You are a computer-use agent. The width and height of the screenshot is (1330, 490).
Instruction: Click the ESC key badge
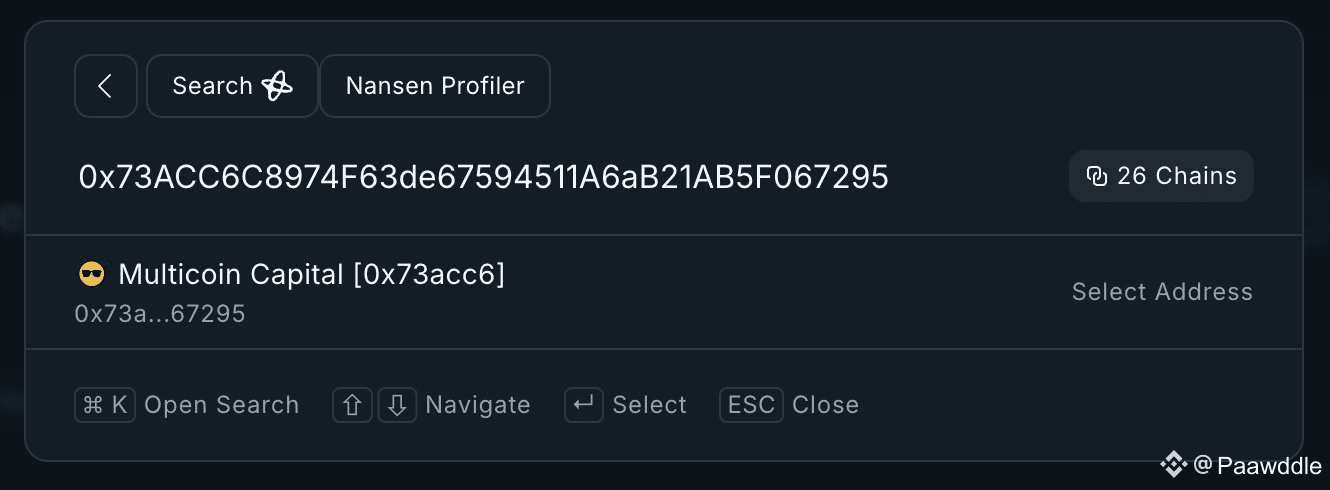point(751,405)
